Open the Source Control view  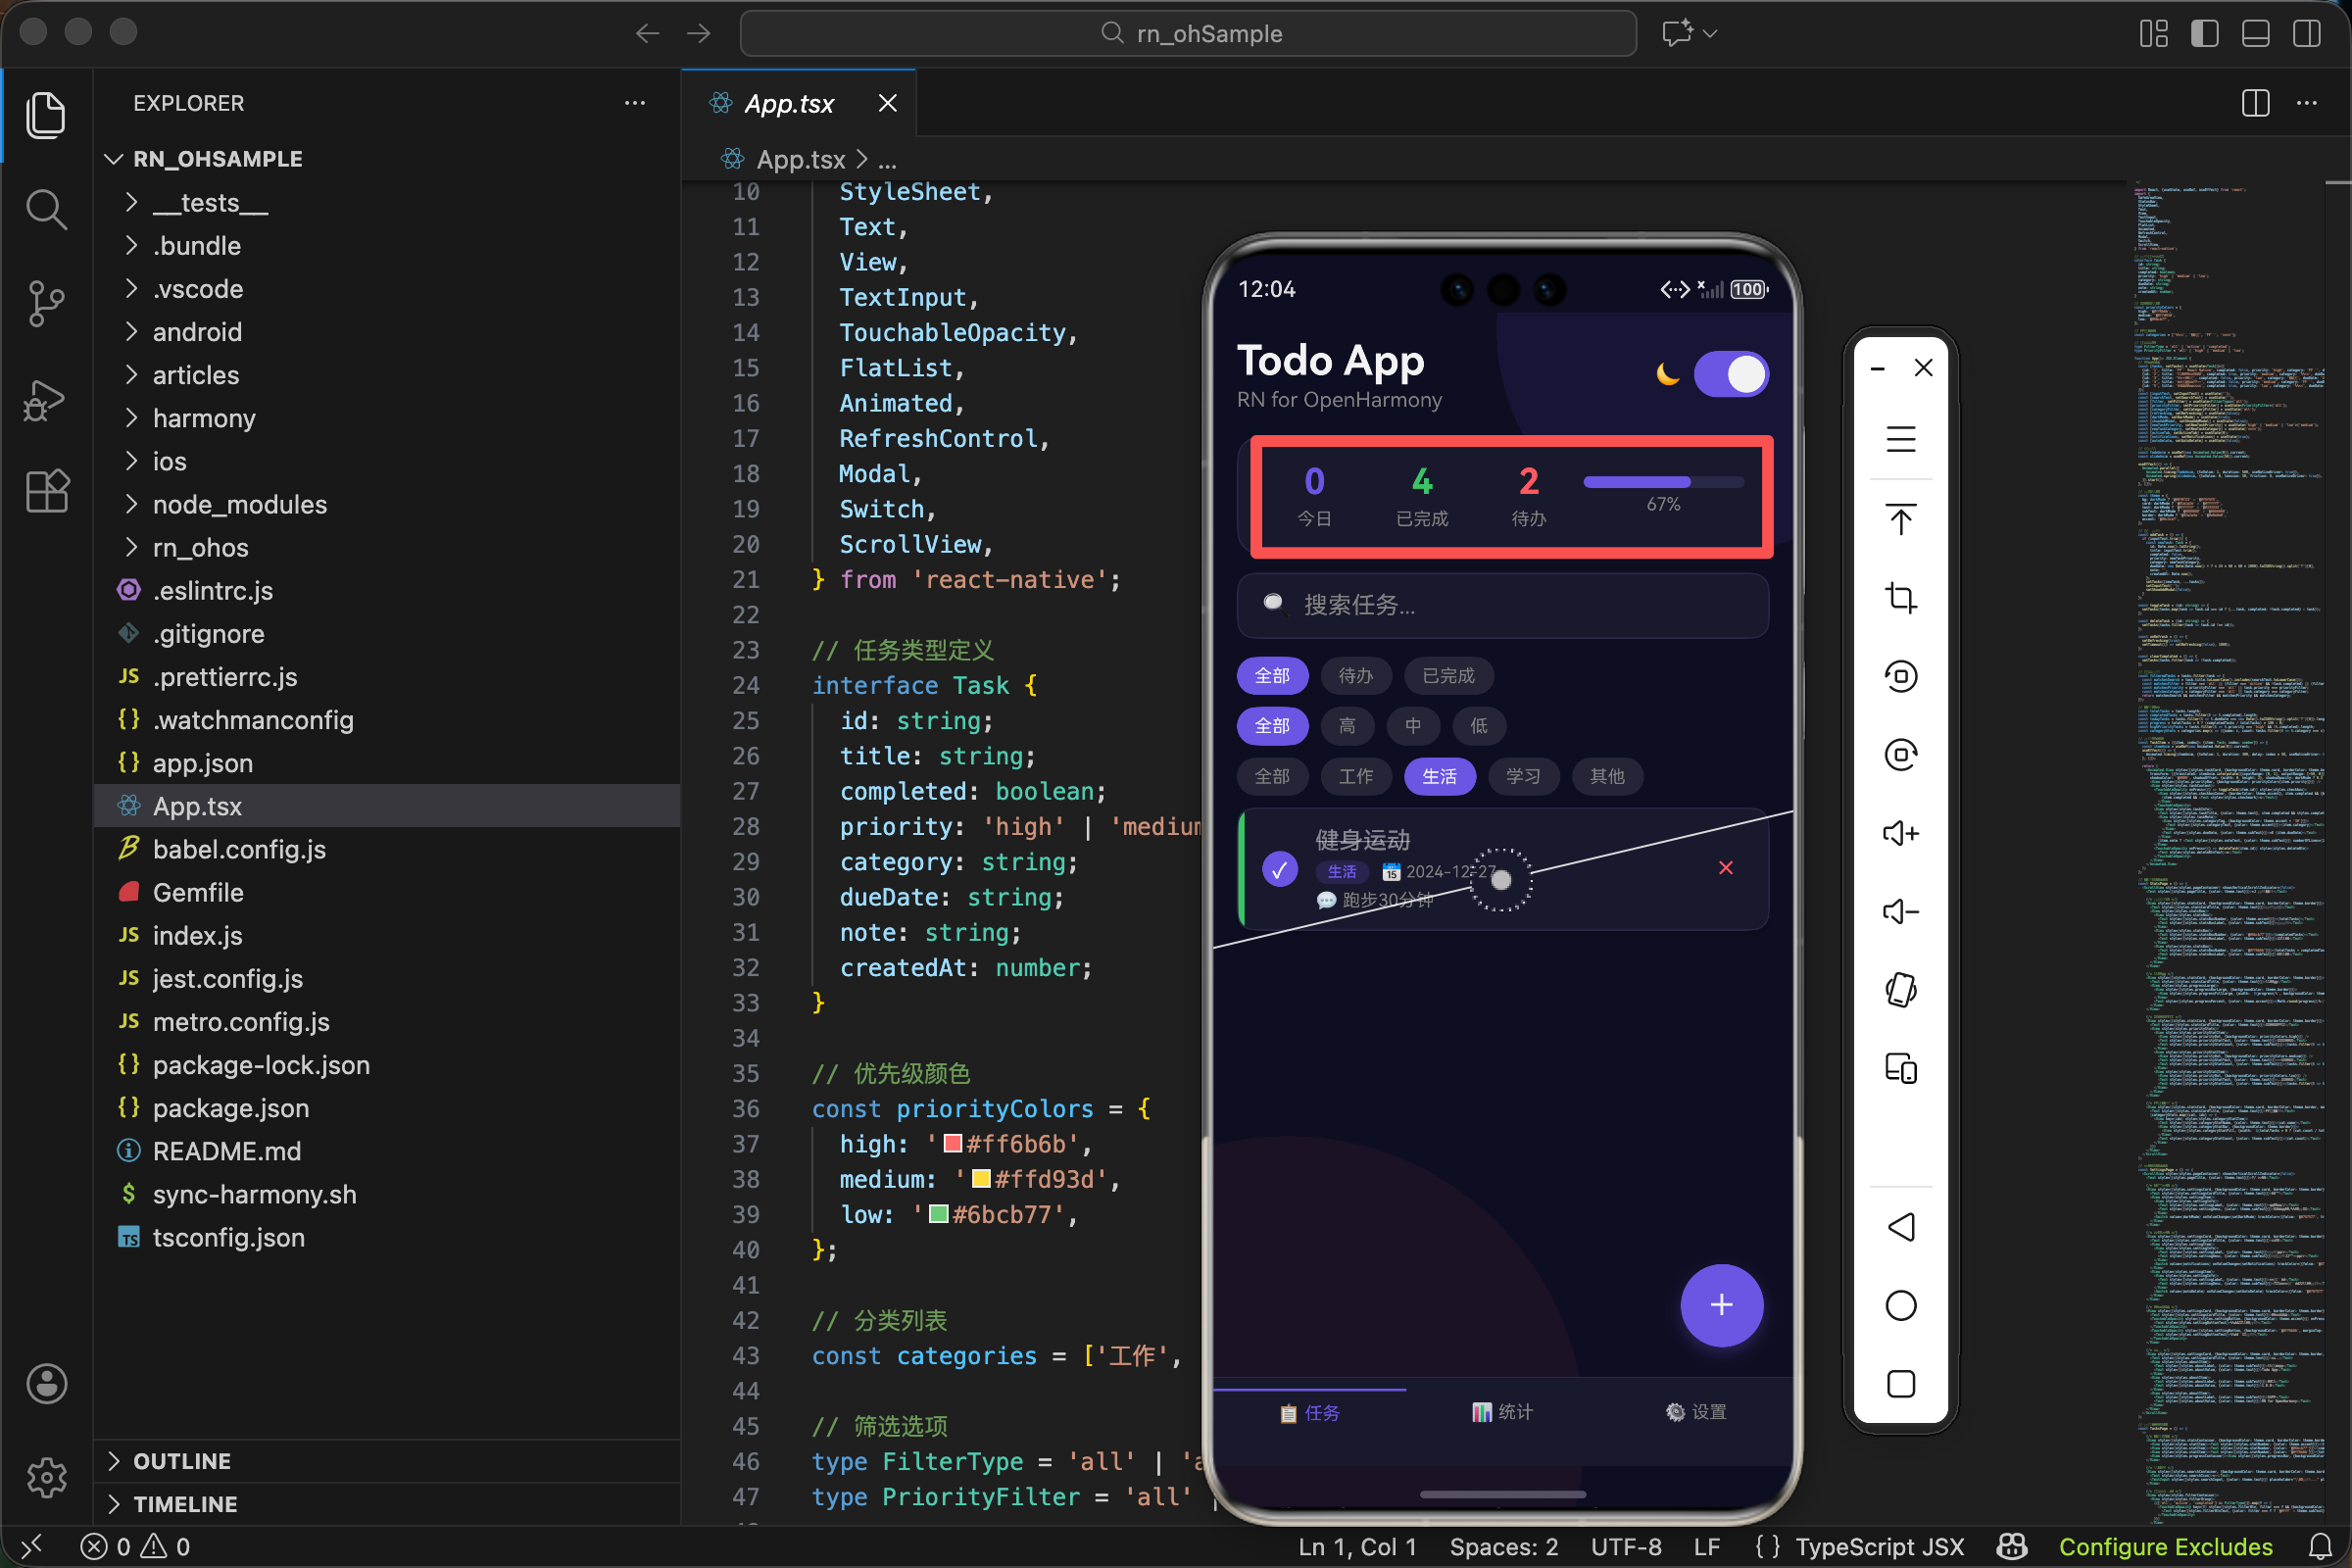click(x=46, y=303)
